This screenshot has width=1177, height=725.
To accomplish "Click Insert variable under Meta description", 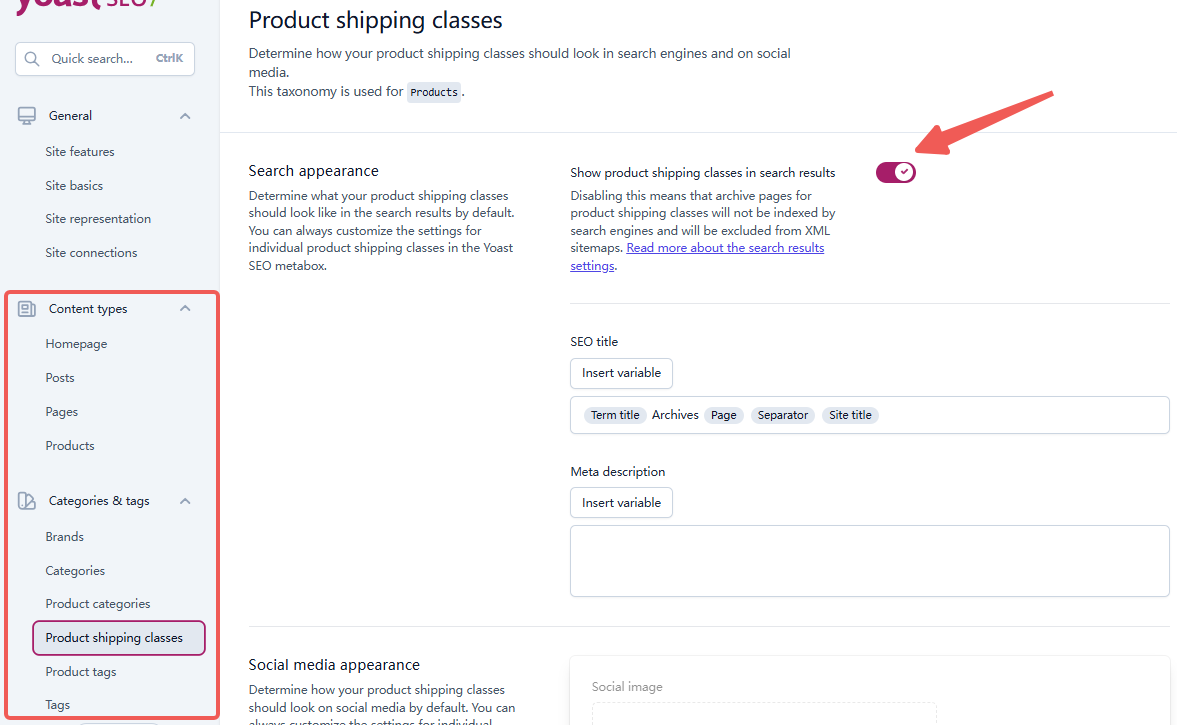I will [621, 502].
